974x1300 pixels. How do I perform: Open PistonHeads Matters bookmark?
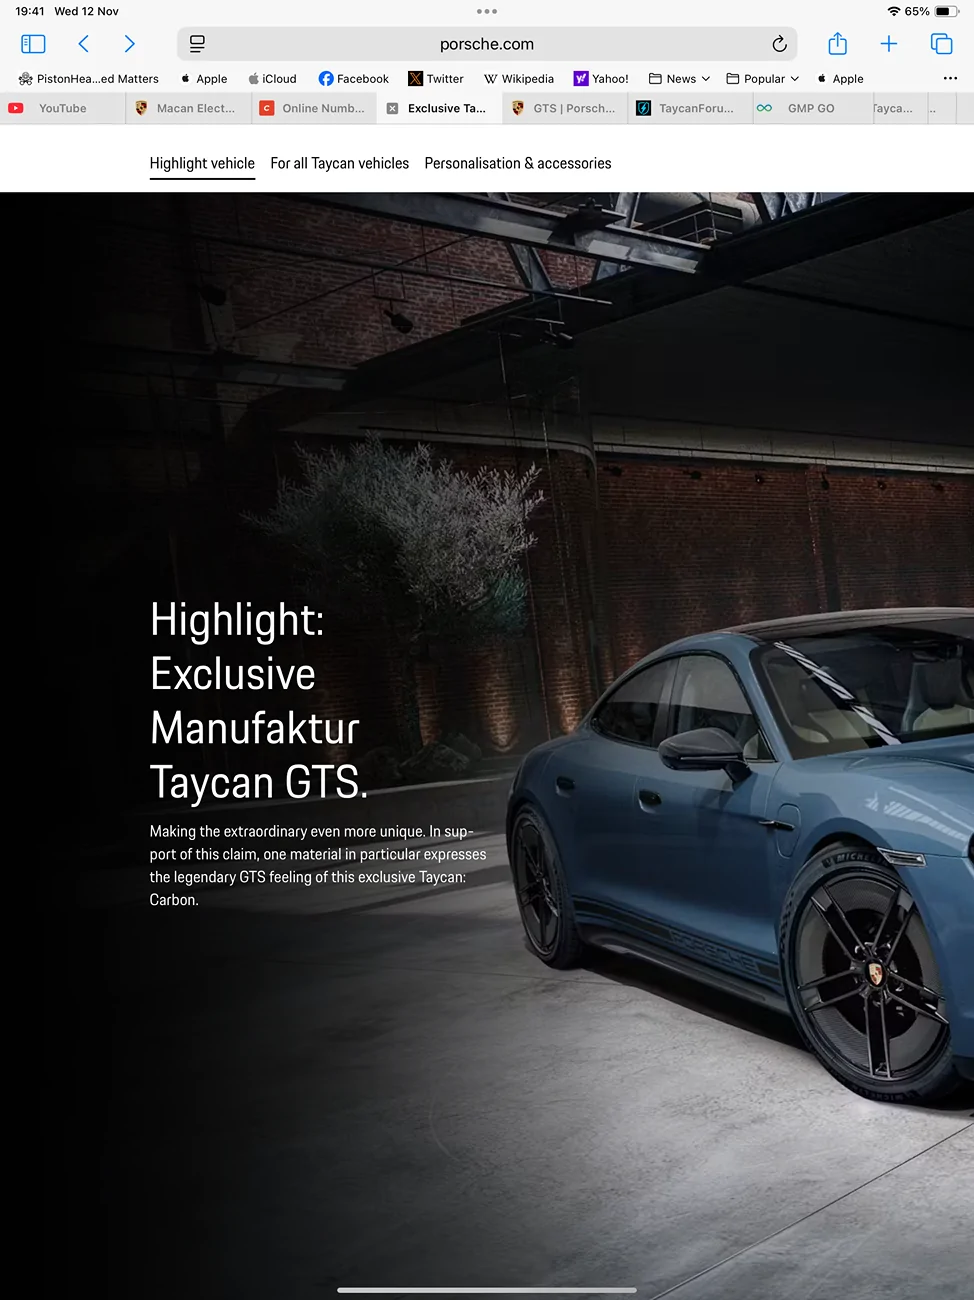point(89,79)
